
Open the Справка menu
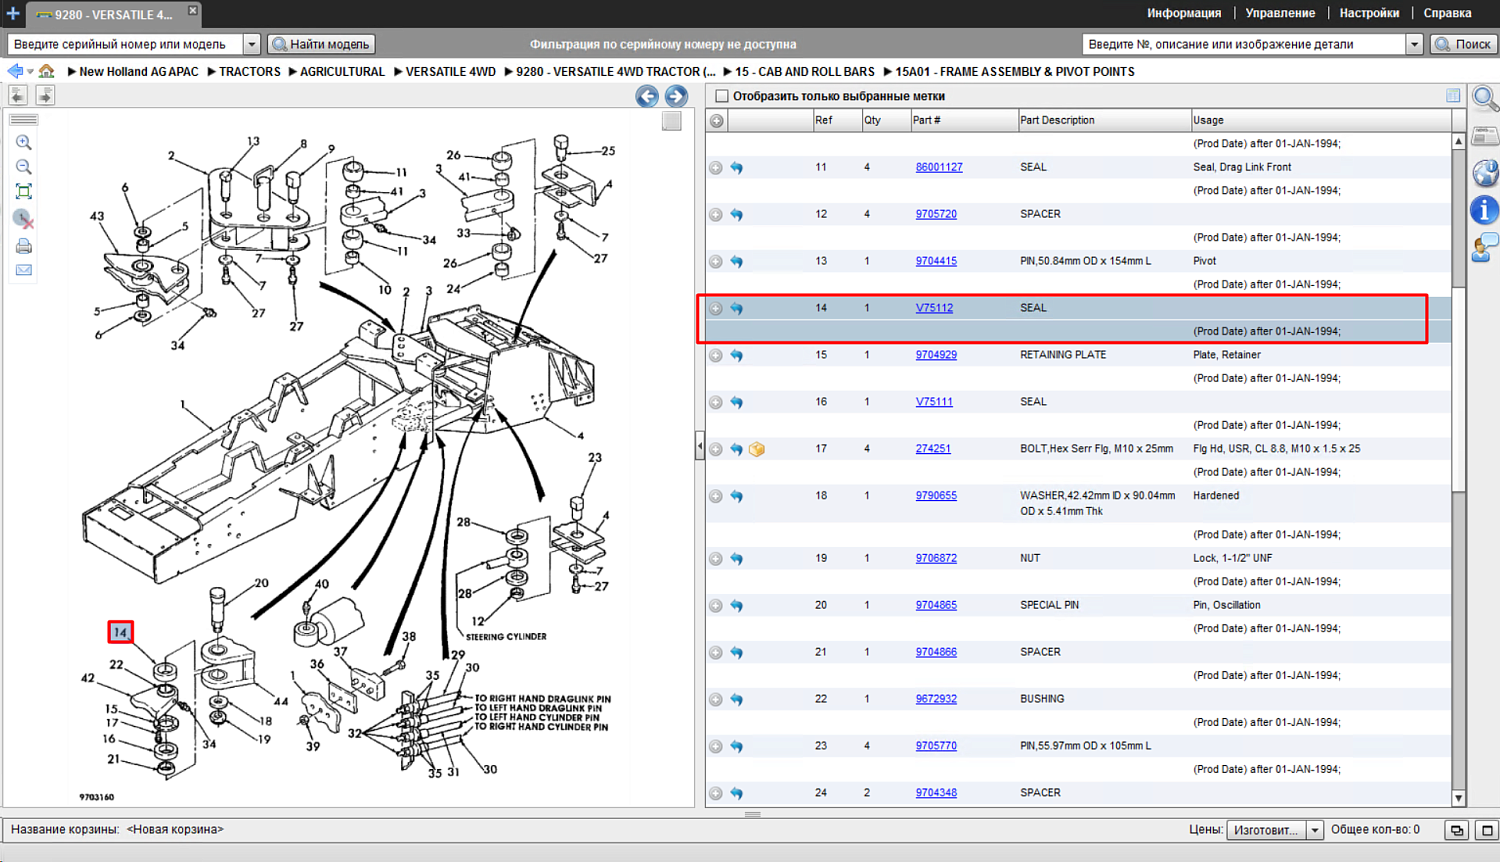click(x=1447, y=13)
